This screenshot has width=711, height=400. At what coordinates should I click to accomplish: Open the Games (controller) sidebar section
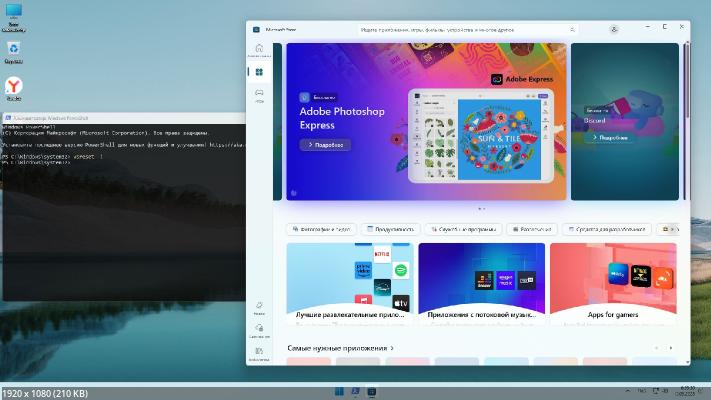click(259, 95)
